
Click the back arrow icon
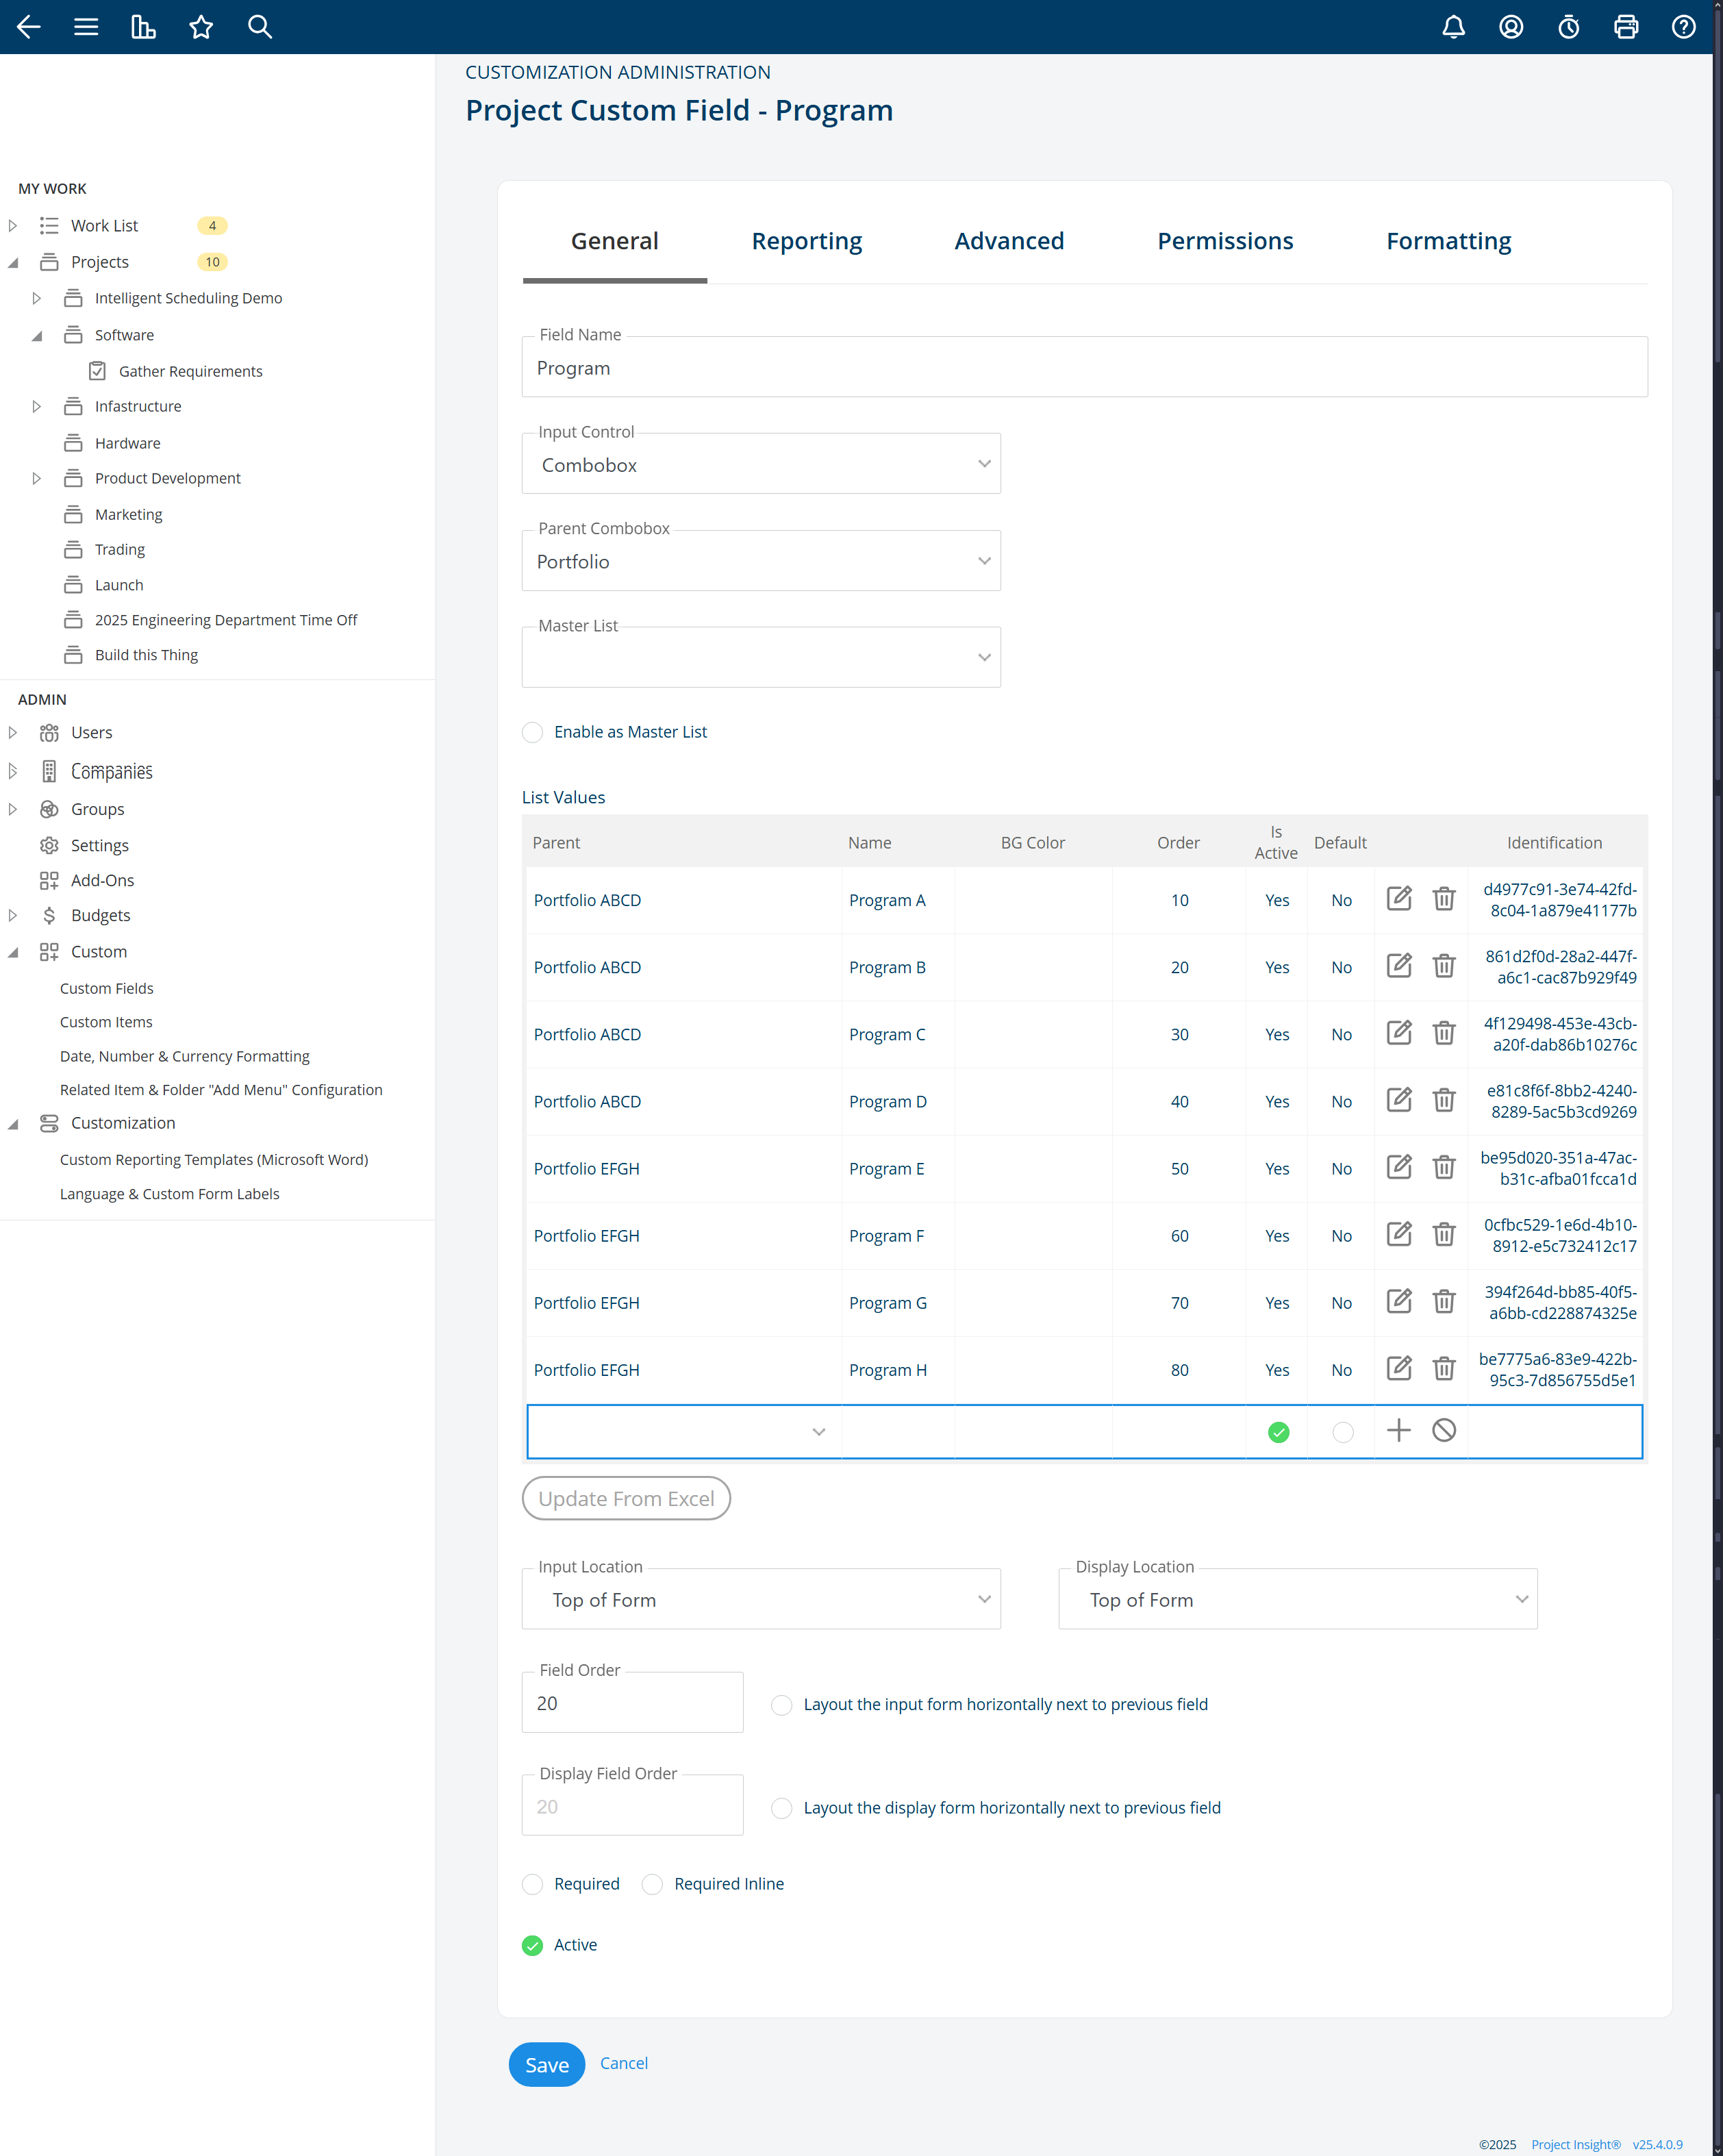pos(29,27)
